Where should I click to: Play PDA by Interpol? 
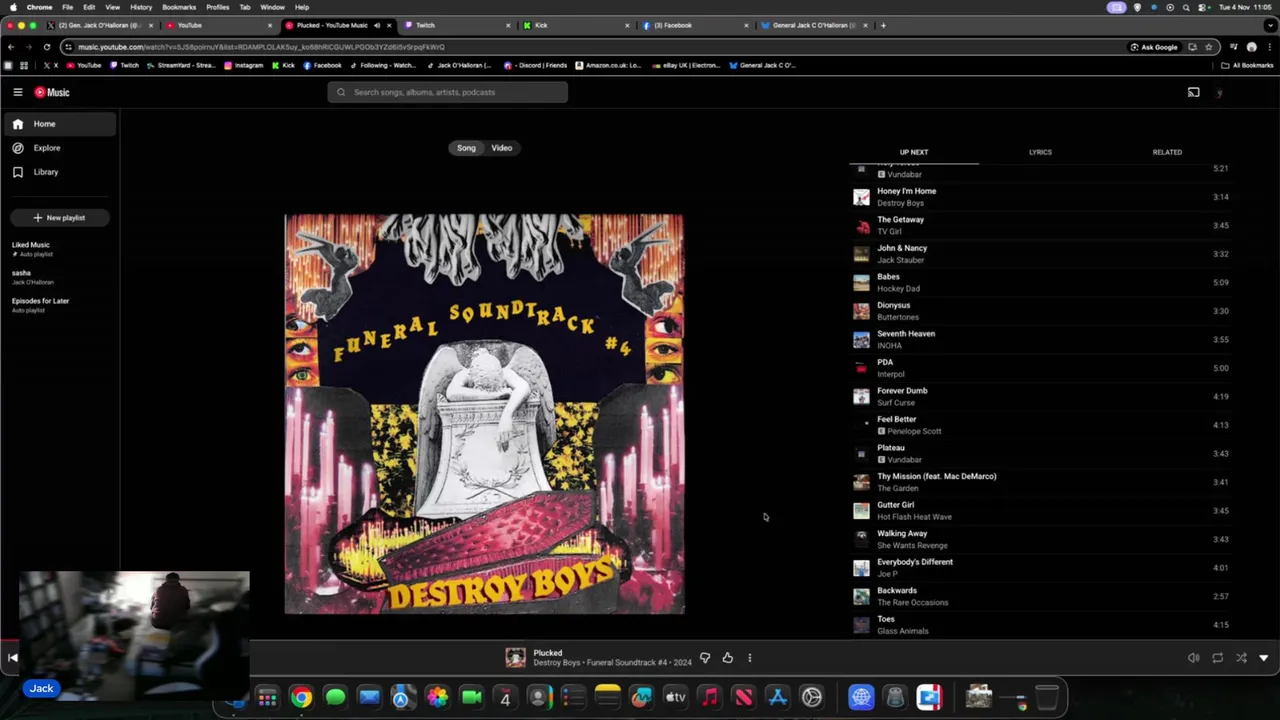coord(1040,368)
